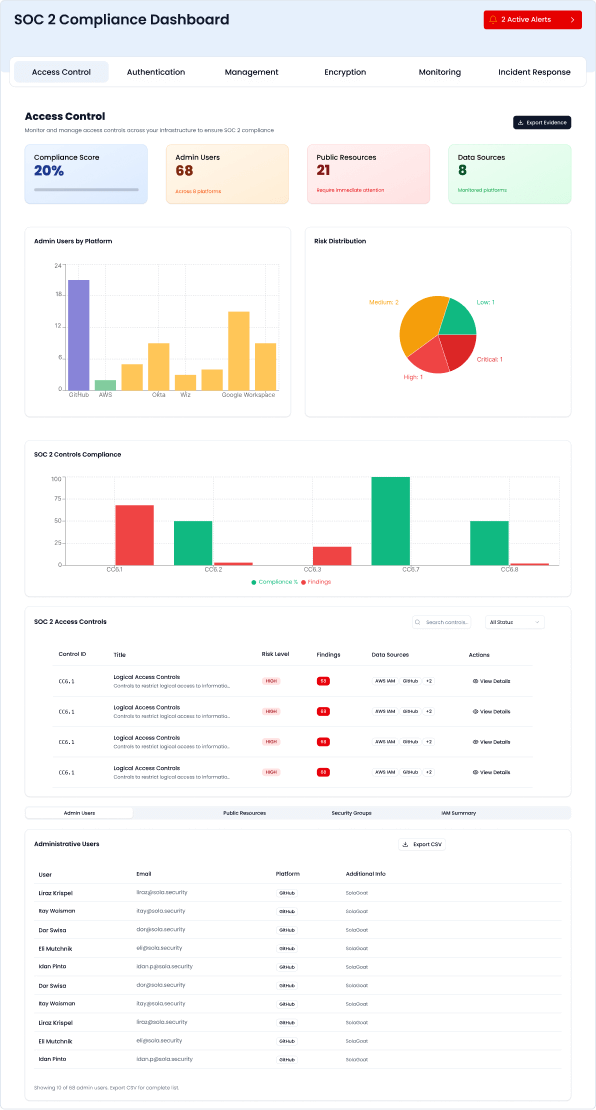Click the Compliance Score progress bar
Image resolution: width=596 pixels, height=1110 pixels.
[x=86, y=190]
